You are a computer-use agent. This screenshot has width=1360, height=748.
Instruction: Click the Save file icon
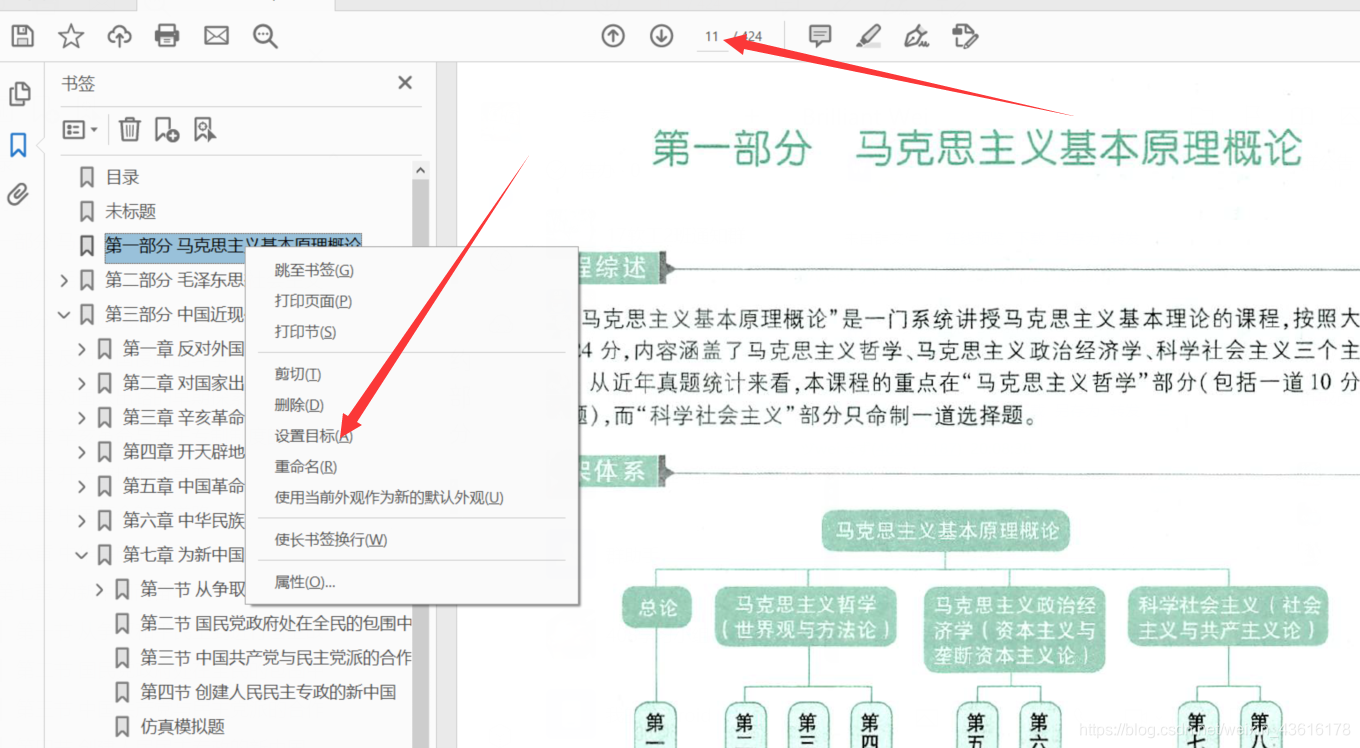pos(22,37)
